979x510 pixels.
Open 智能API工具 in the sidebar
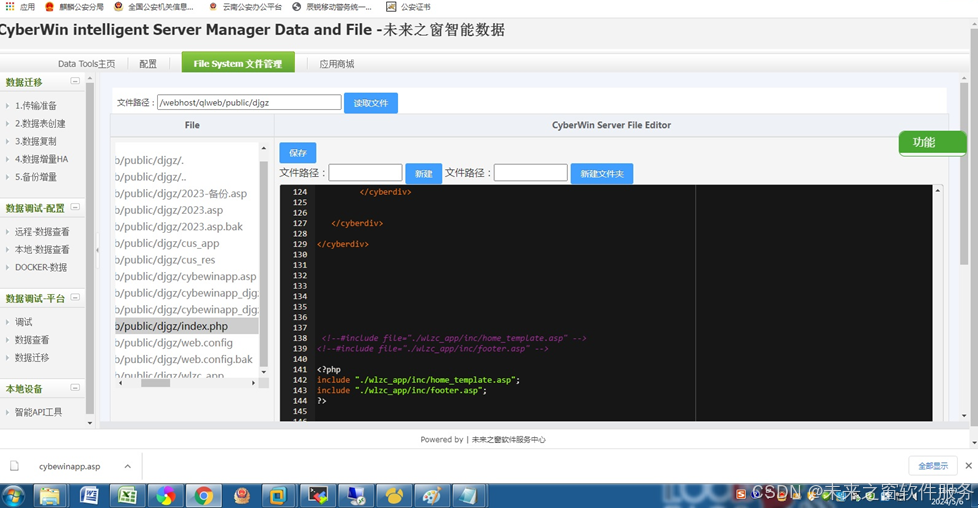[x=38, y=412]
